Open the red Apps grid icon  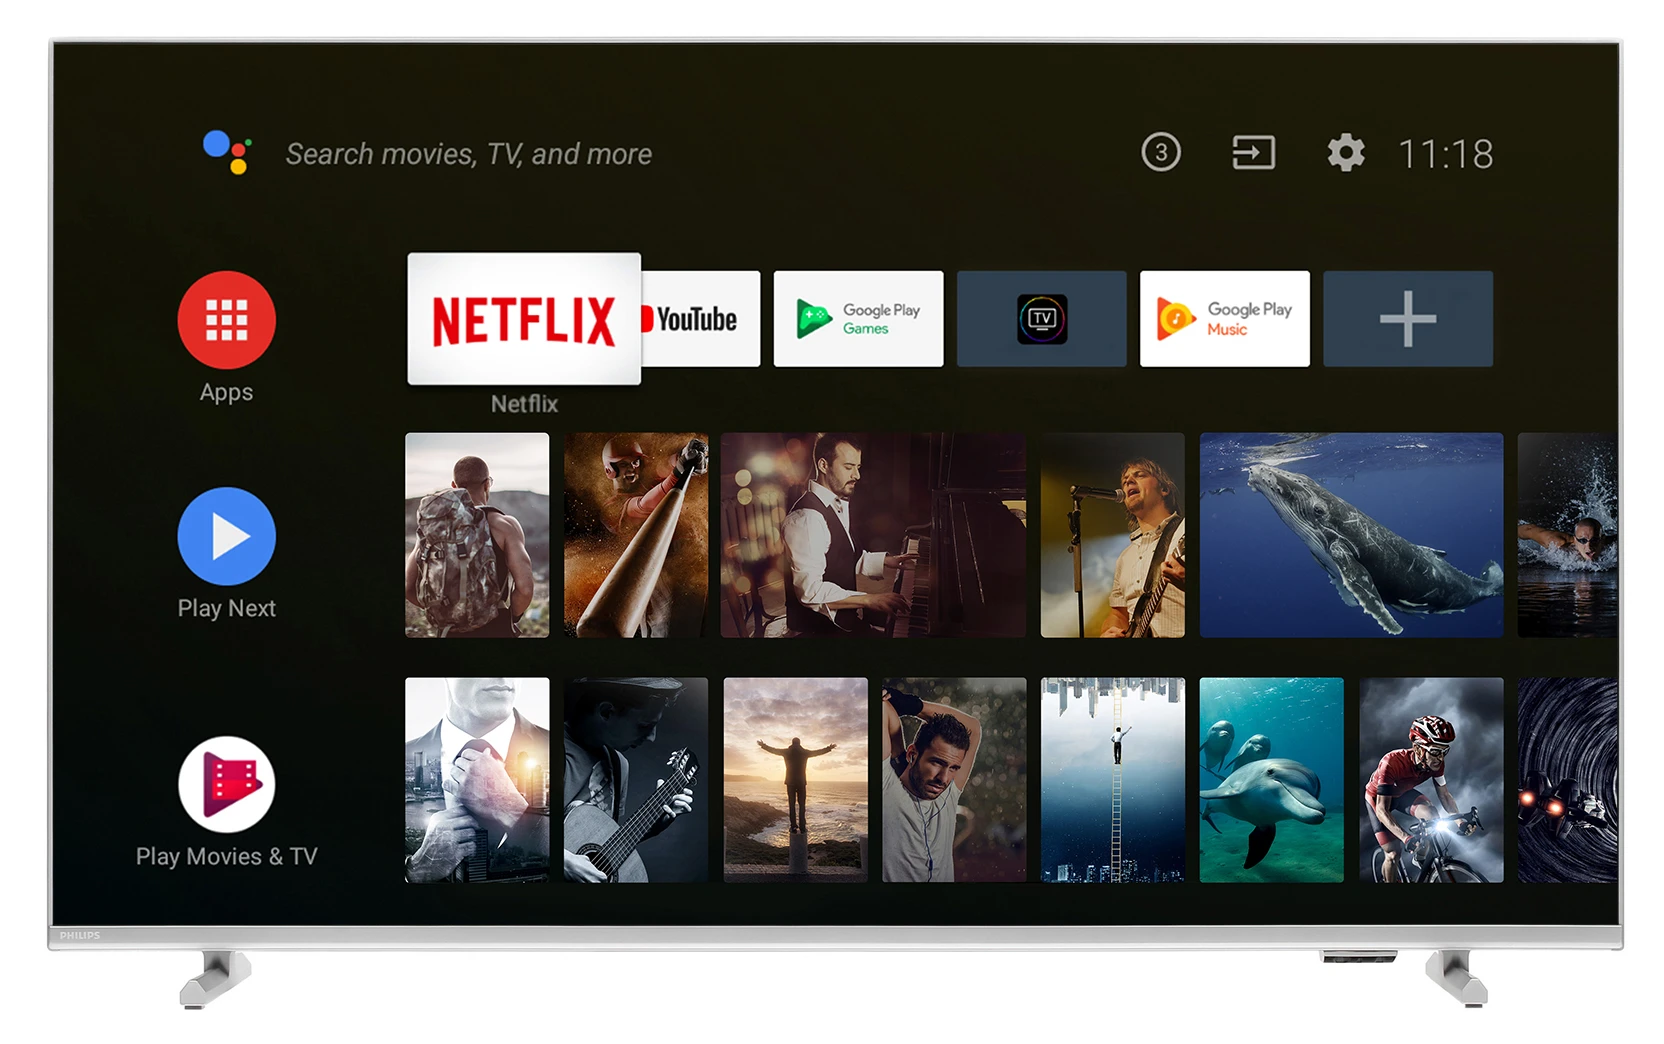(x=226, y=320)
